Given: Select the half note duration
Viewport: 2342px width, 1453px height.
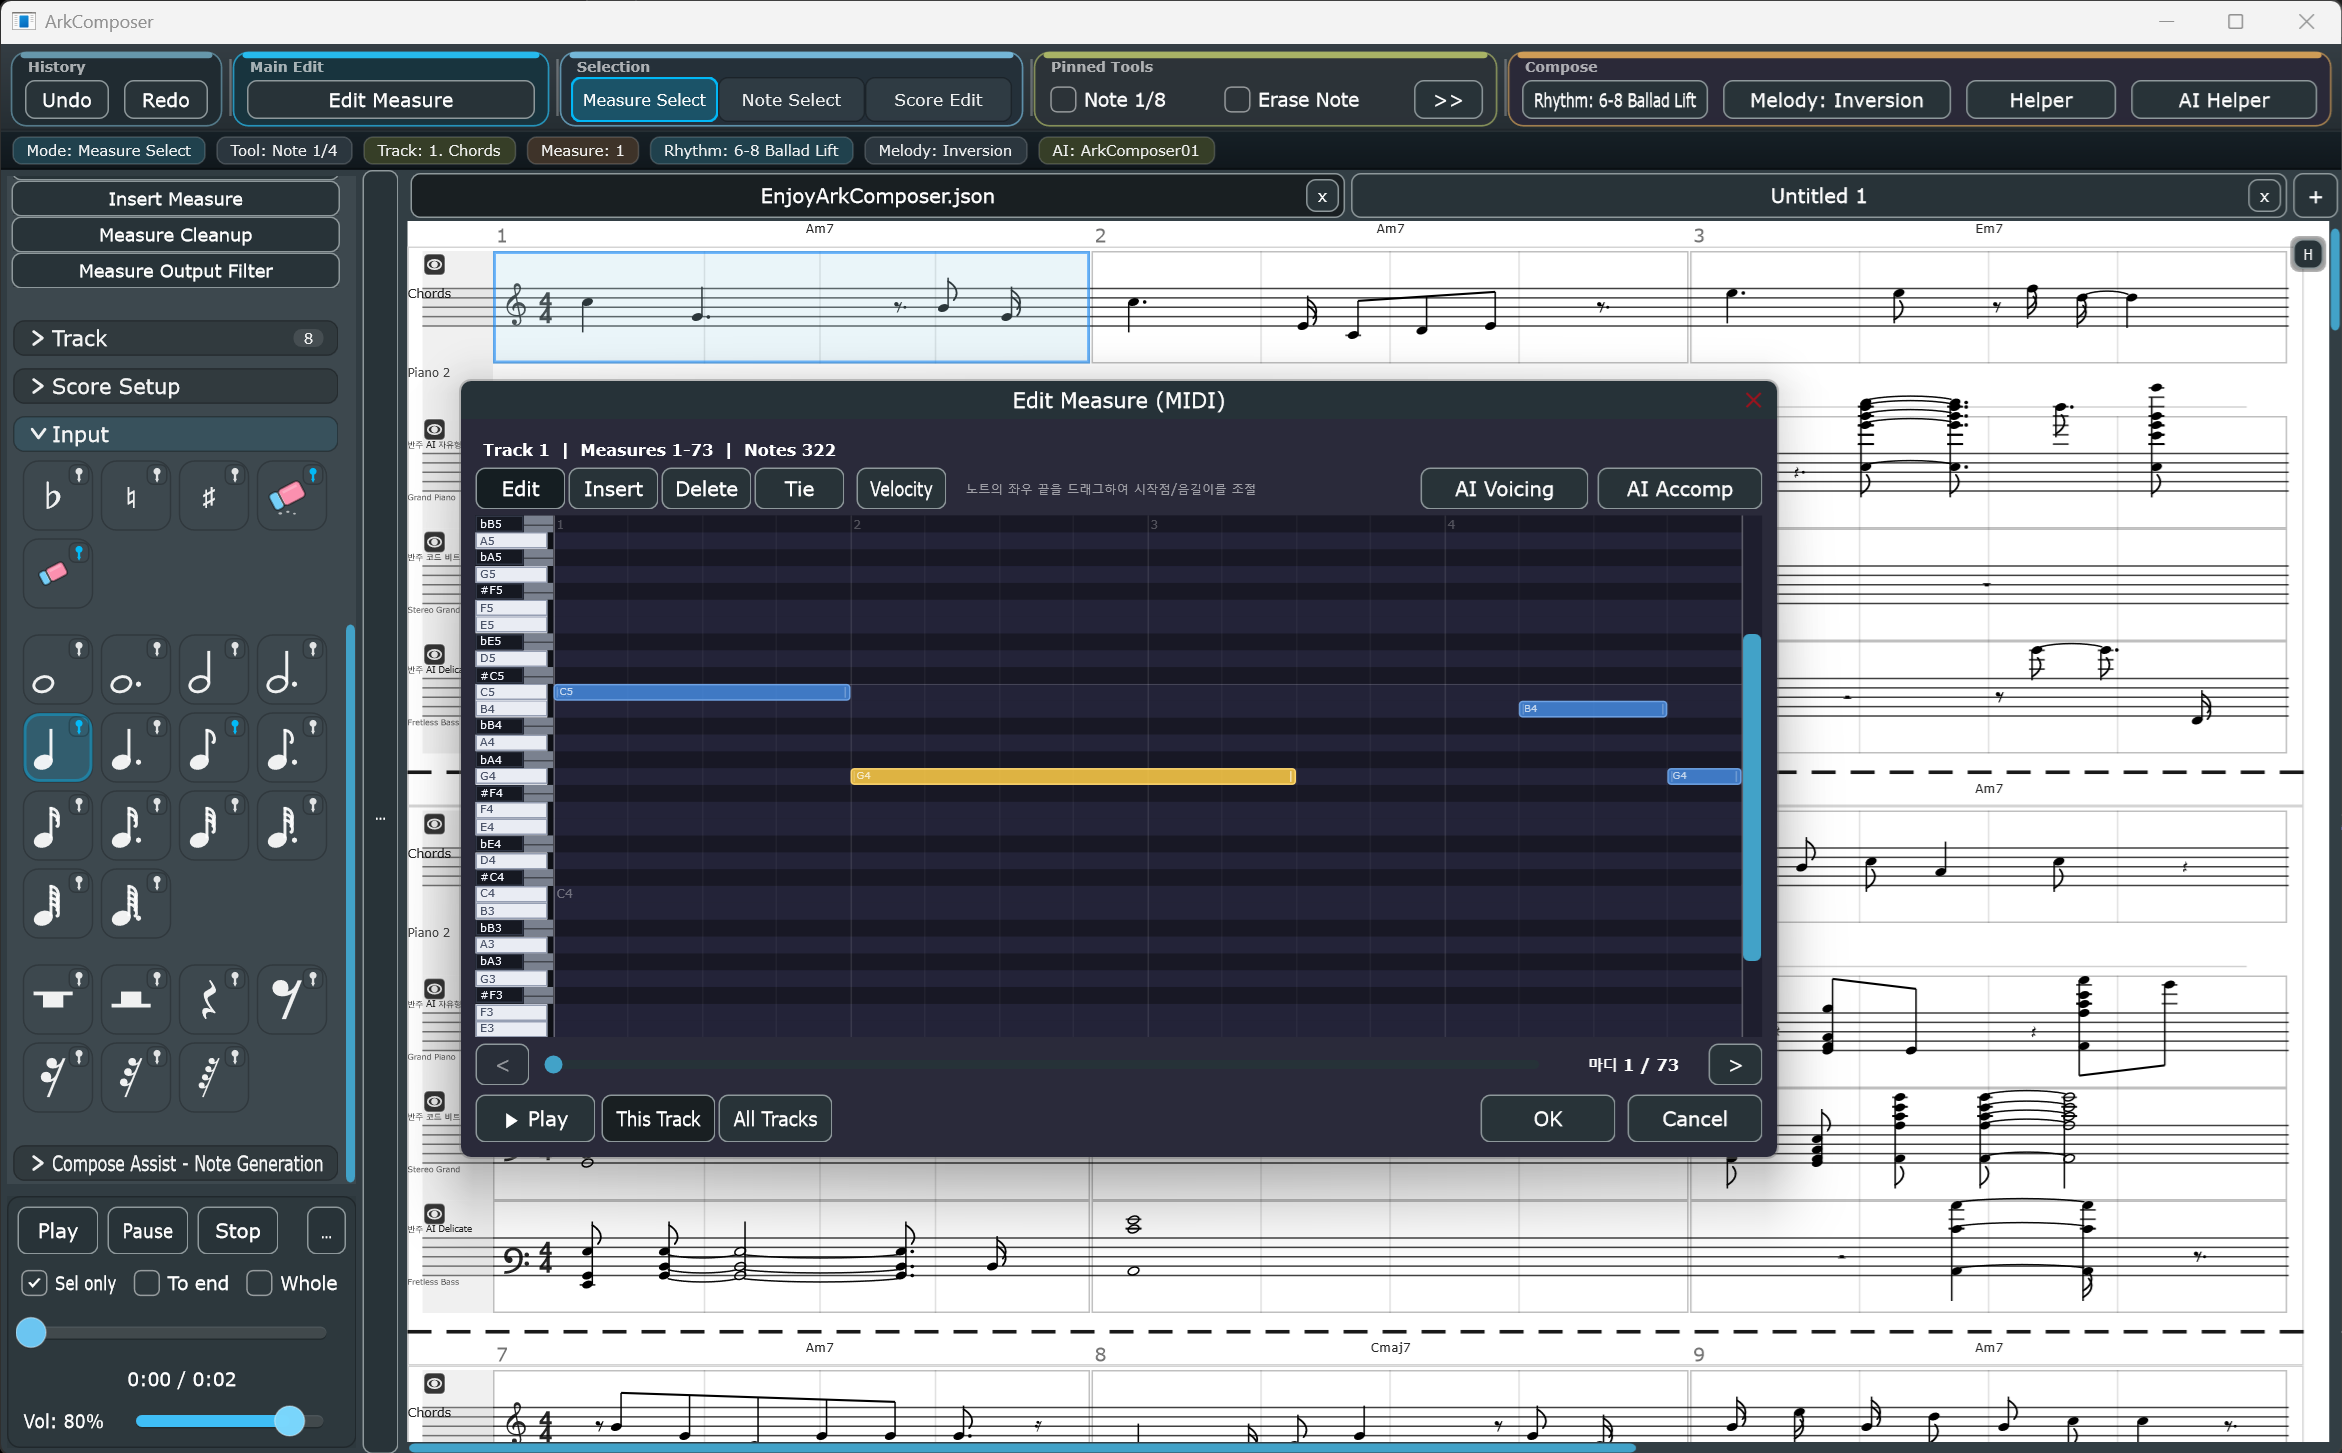Looking at the screenshot, I should point(213,670).
